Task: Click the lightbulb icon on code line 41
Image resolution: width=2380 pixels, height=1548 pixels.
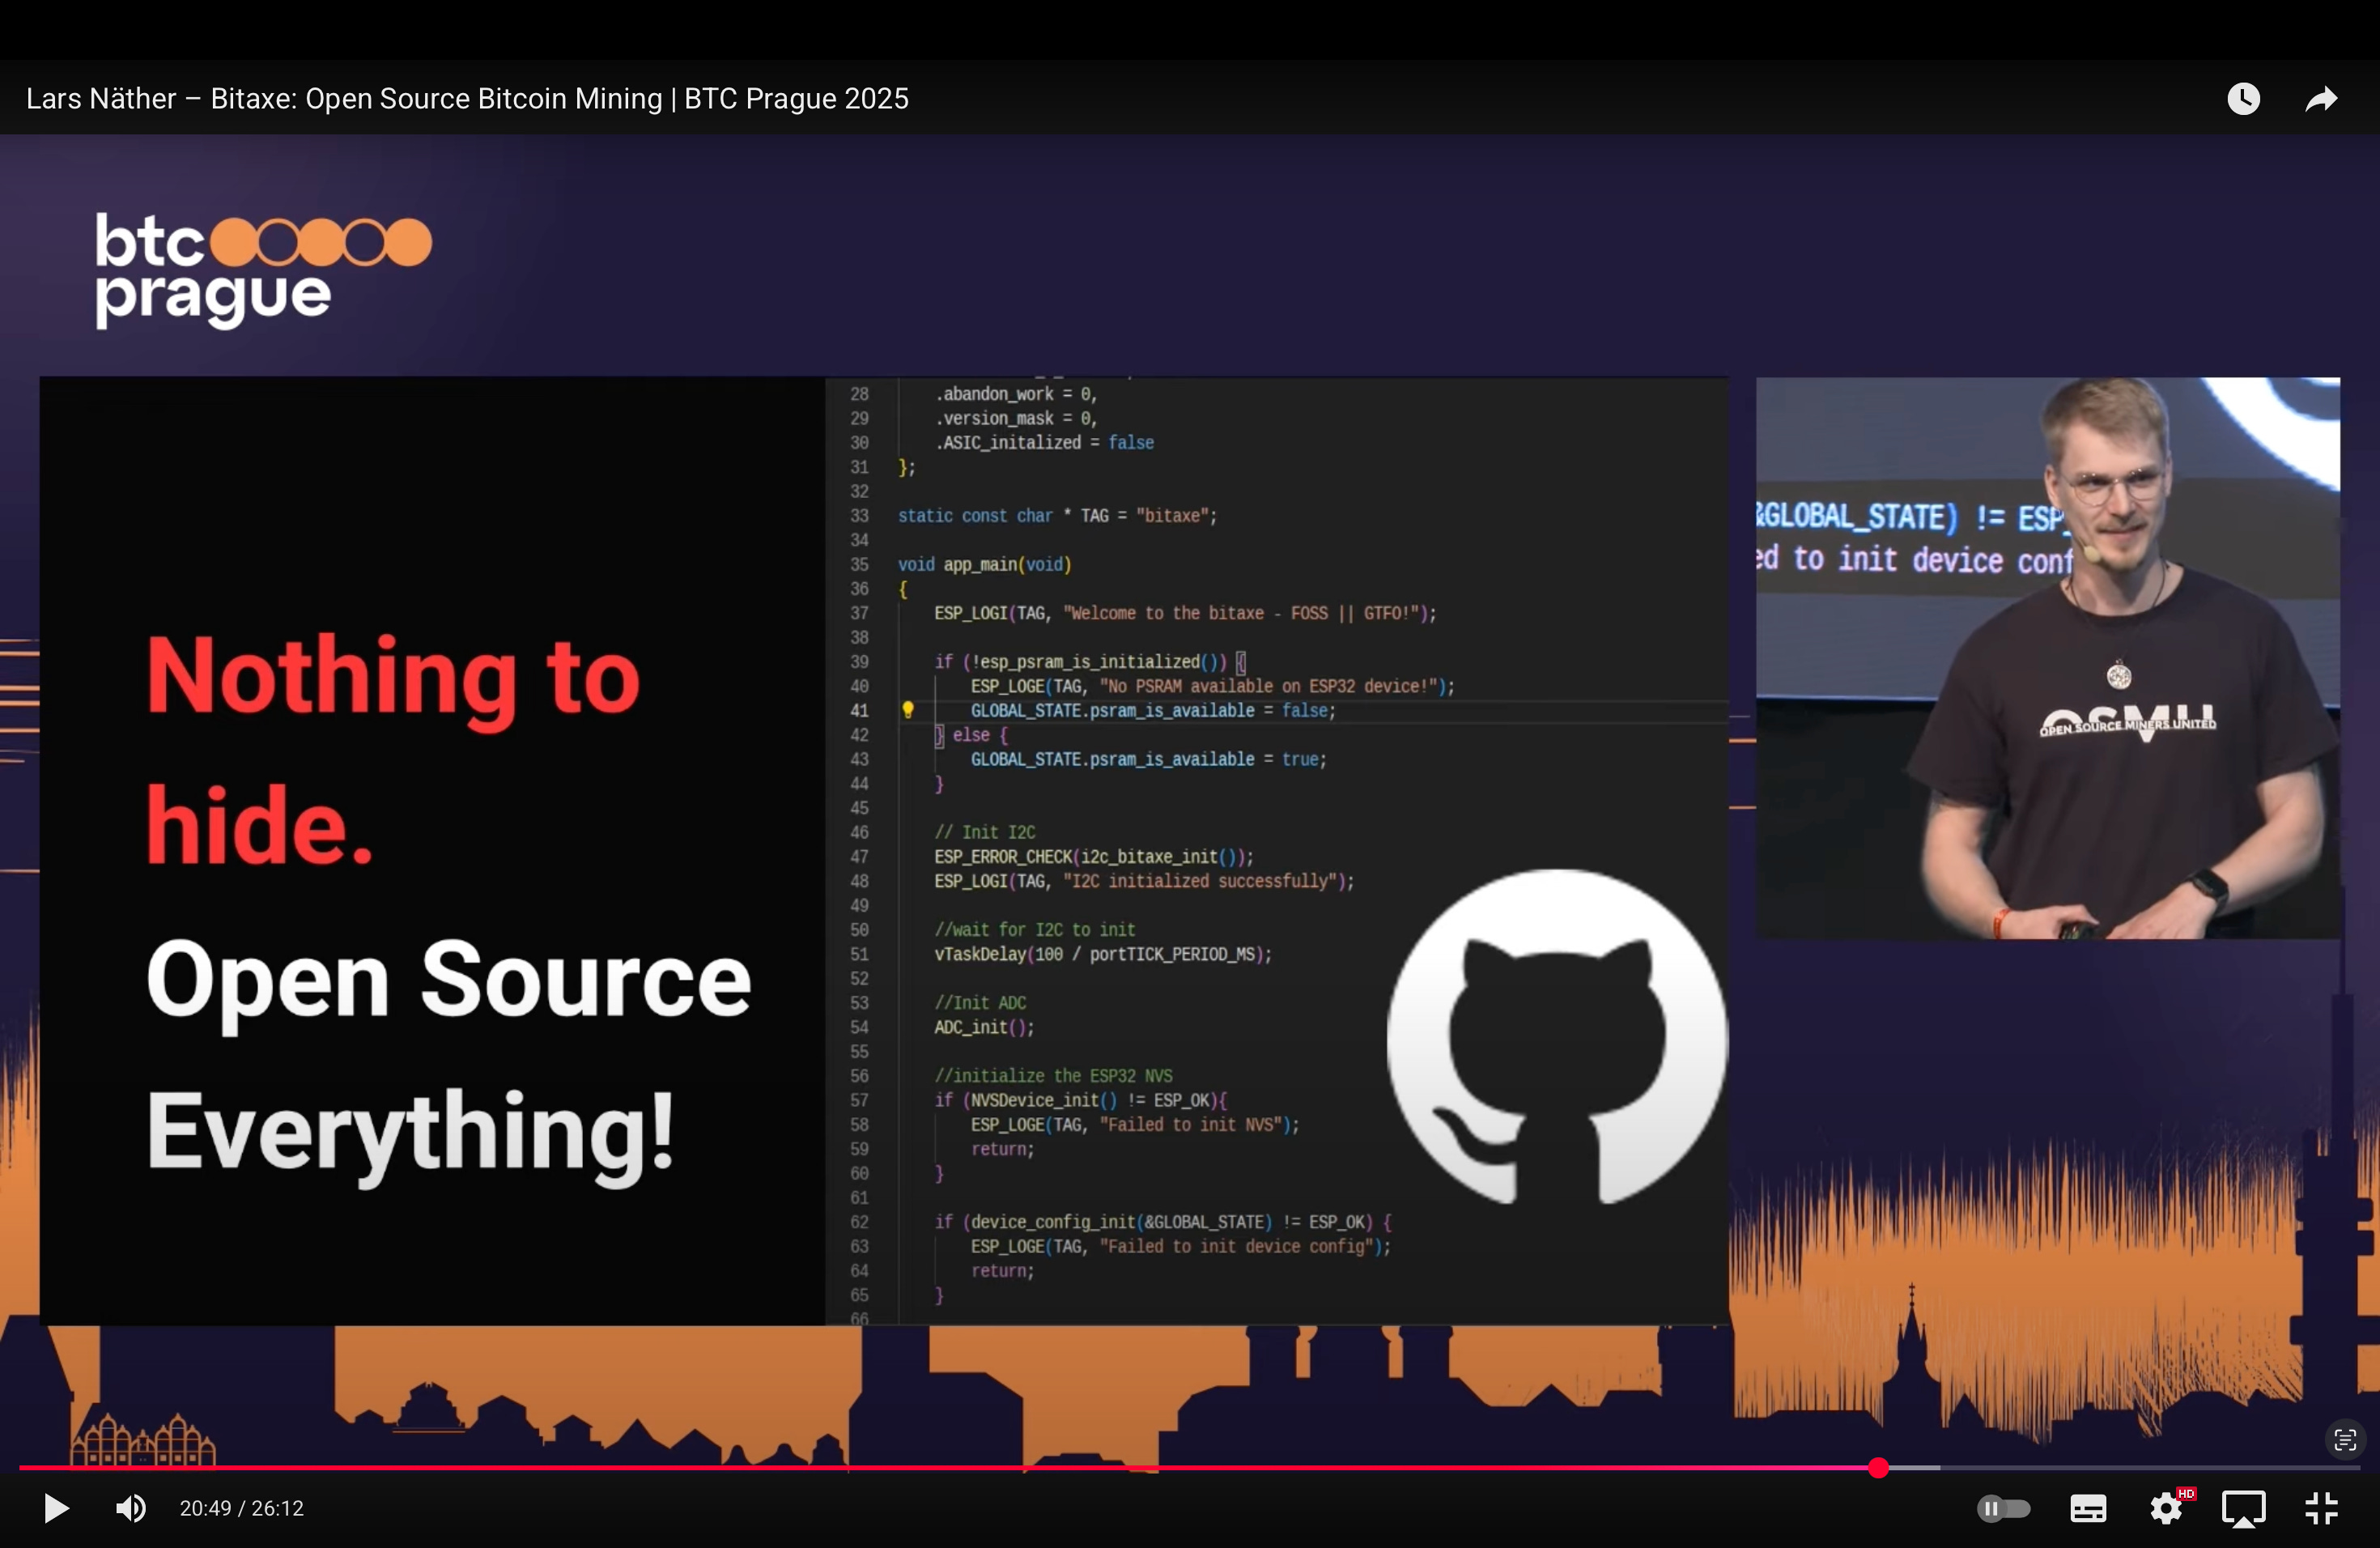Action: pyautogui.click(x=908, y=710)
